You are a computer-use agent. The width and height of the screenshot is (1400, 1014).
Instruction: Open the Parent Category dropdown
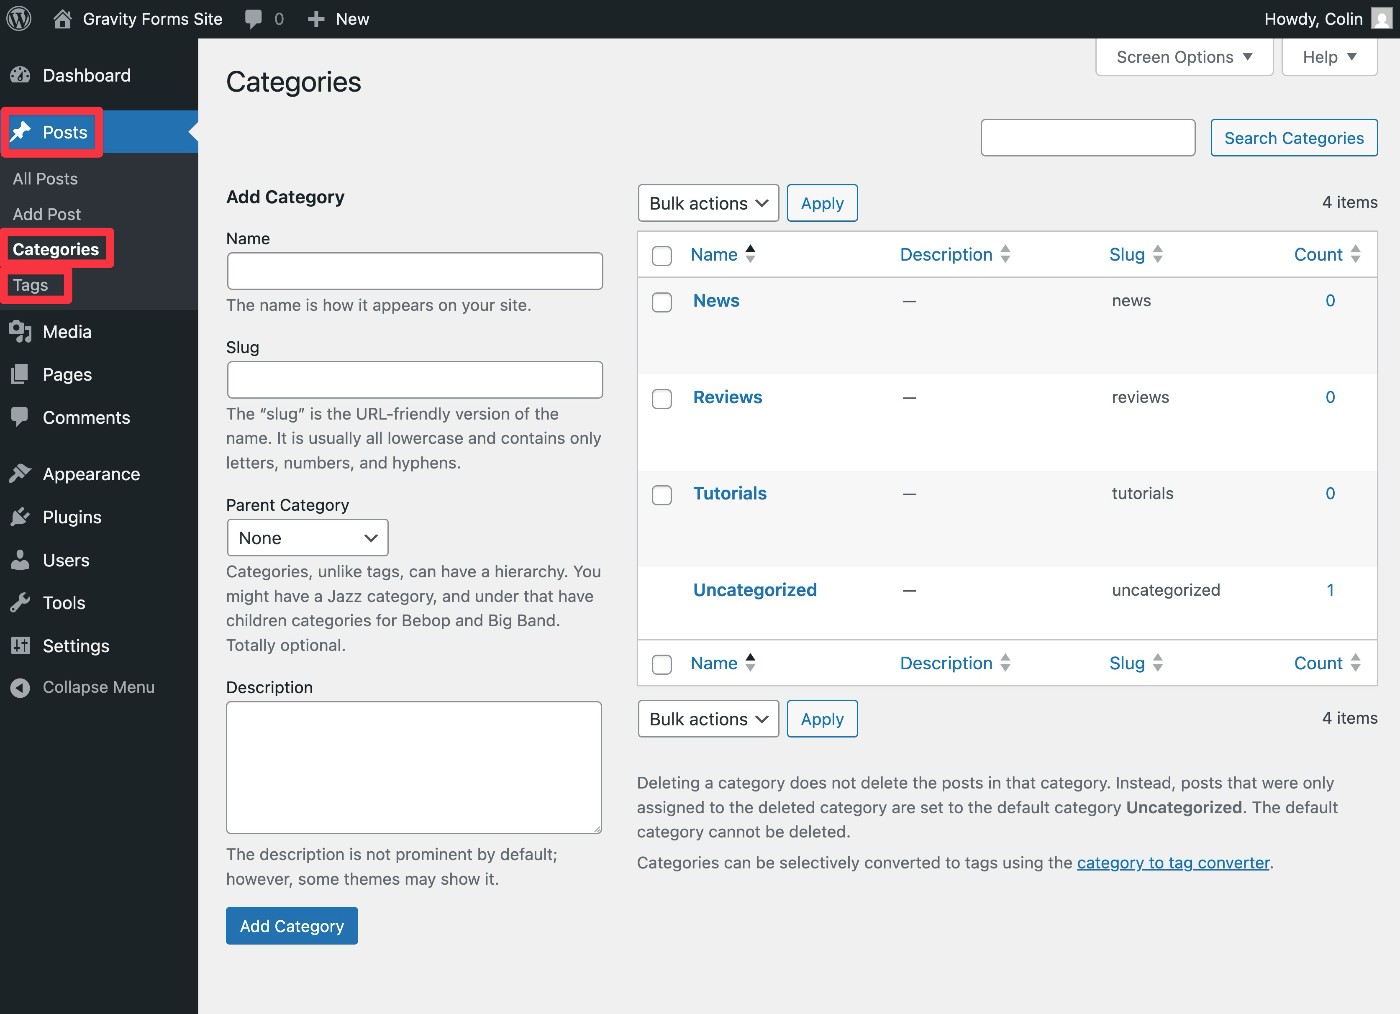pos(307,537)
